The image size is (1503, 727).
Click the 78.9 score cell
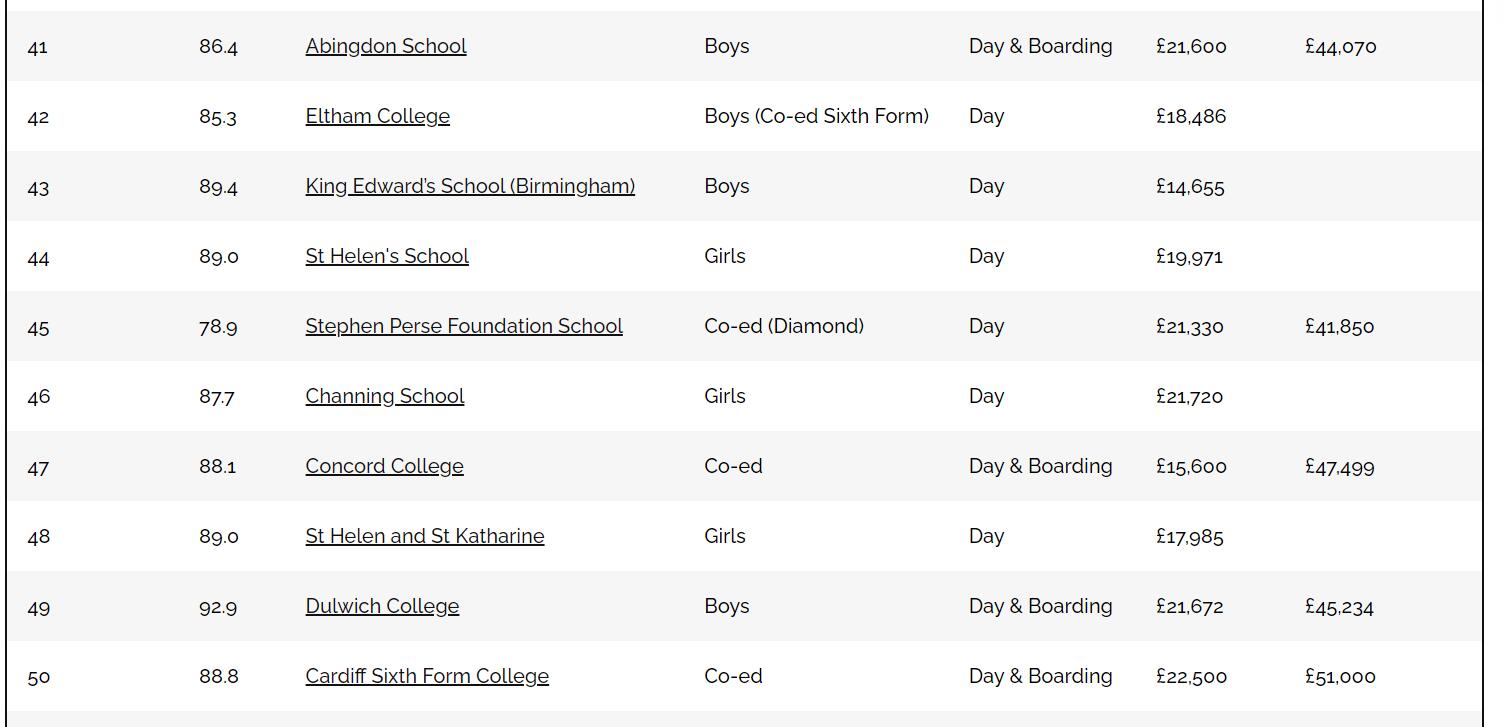tap(218, 327)
